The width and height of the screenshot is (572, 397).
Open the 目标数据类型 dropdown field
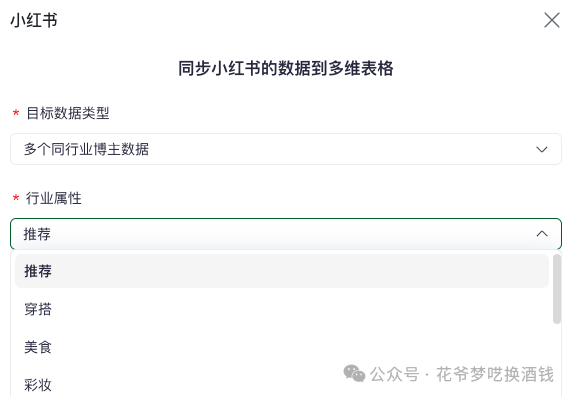(x=286, y=149)
